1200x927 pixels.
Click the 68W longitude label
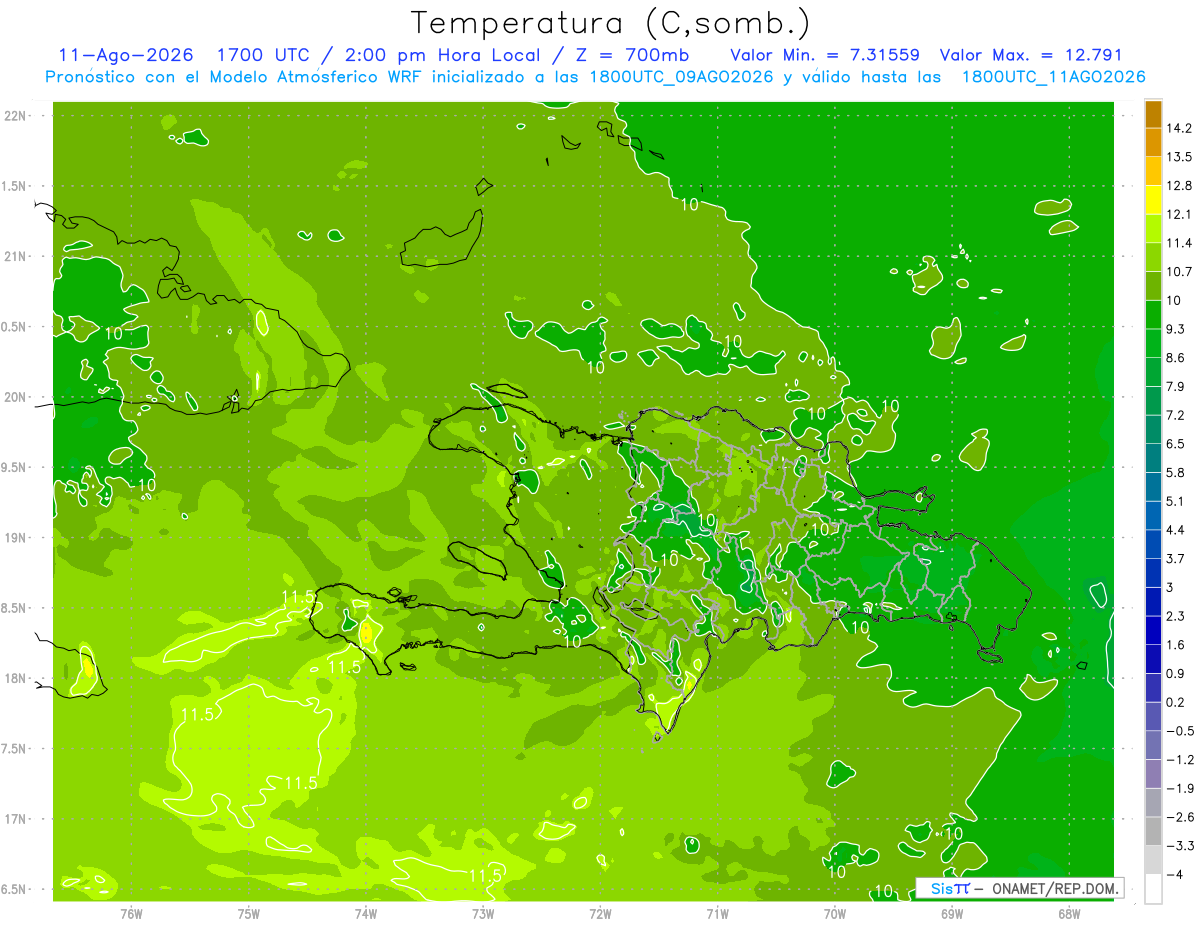[1069, 913]
